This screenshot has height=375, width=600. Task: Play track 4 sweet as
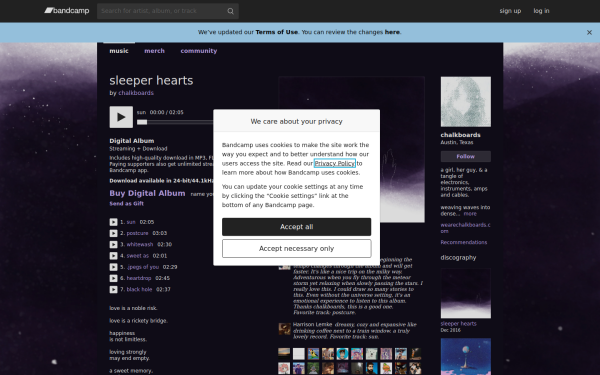click(113, 256)
